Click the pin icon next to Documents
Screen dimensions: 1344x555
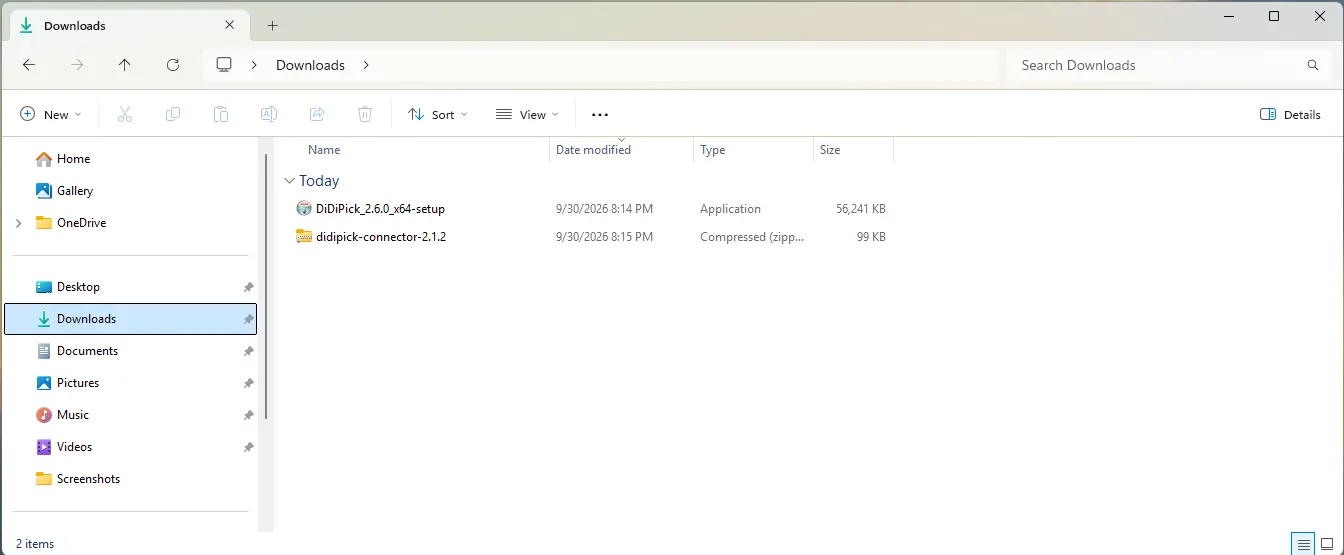[248, 351]
